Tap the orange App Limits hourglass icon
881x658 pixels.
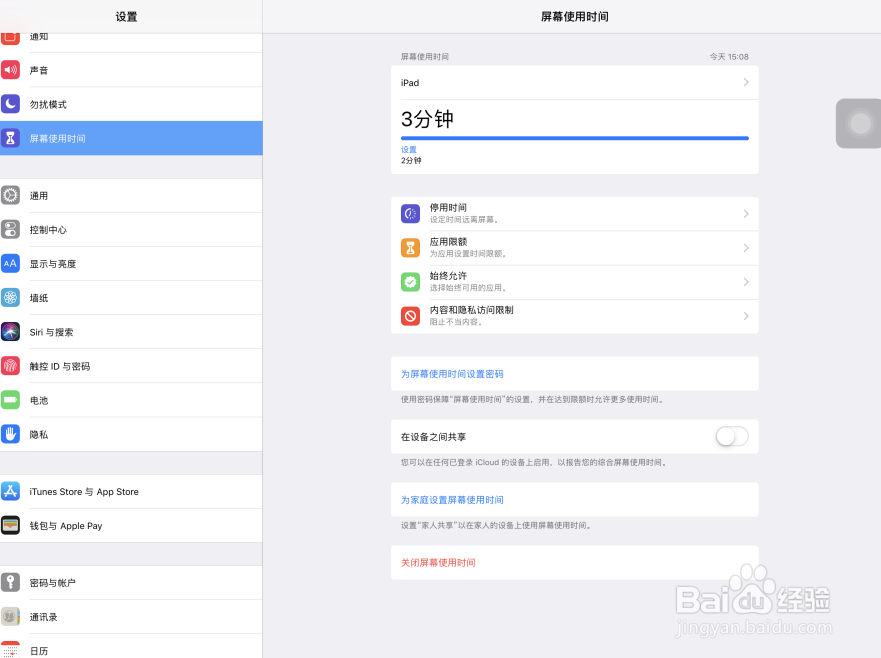click(410, 248)
